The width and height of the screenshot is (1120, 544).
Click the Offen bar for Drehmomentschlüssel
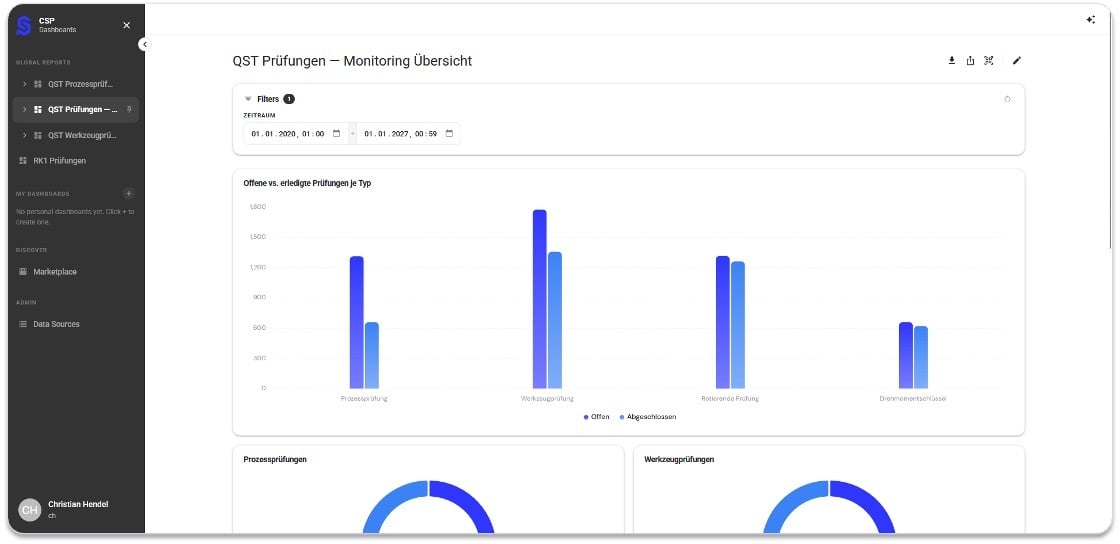tap(906, 356)
